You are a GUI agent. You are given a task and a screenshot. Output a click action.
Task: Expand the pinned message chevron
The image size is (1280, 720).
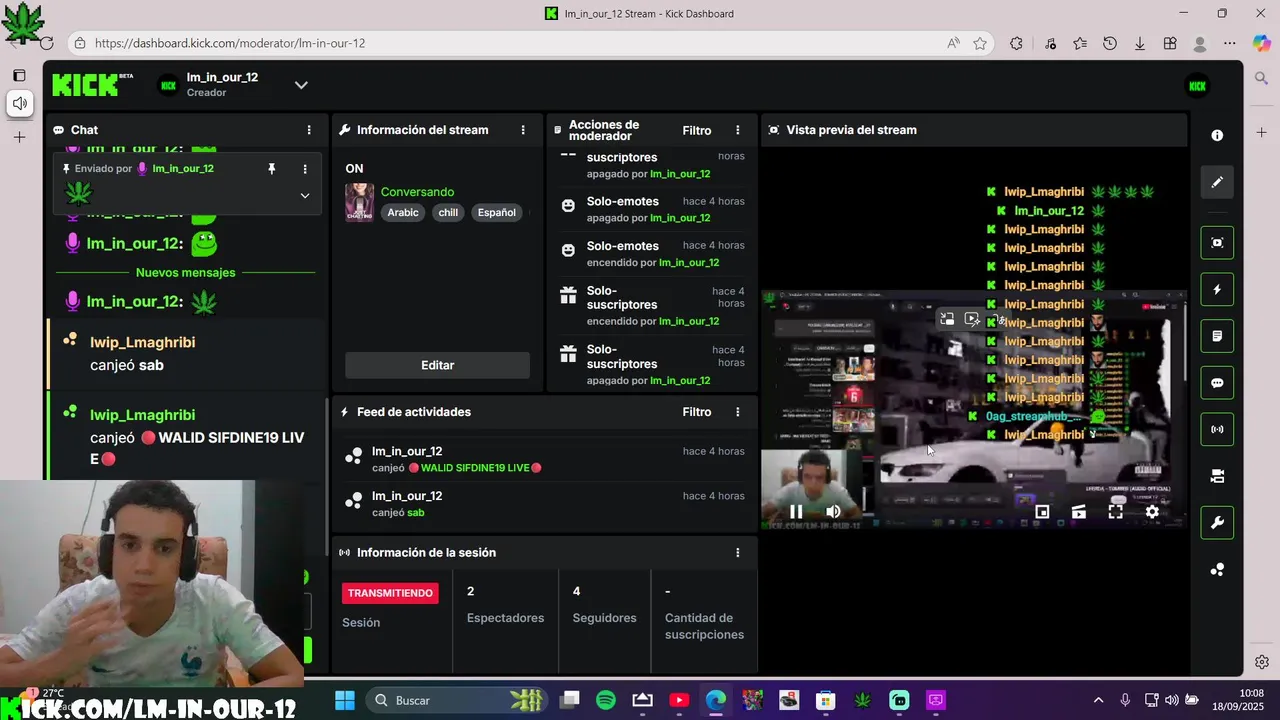305,196
